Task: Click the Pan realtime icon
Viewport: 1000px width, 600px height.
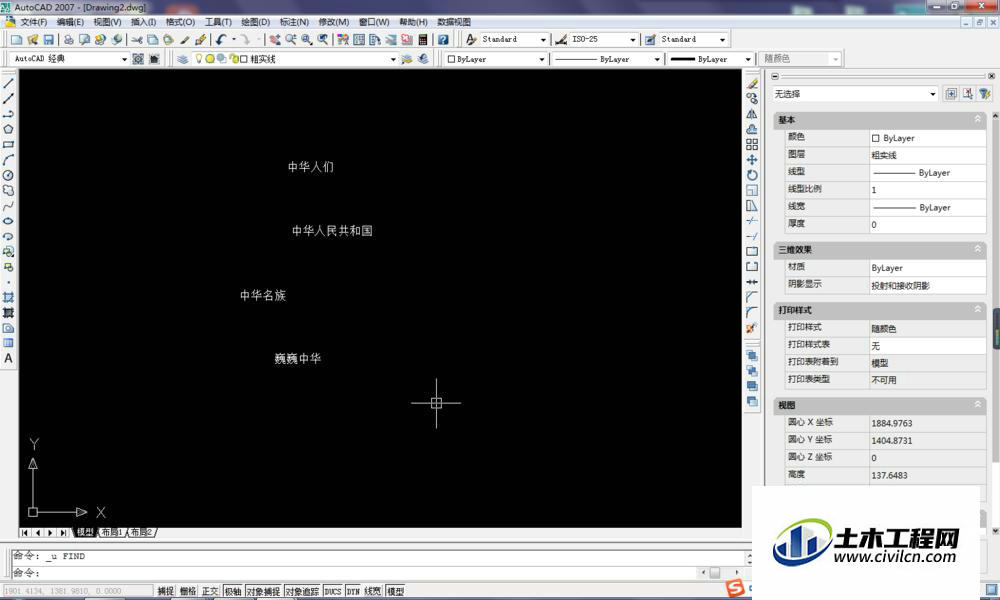Action: pos(275,40)
